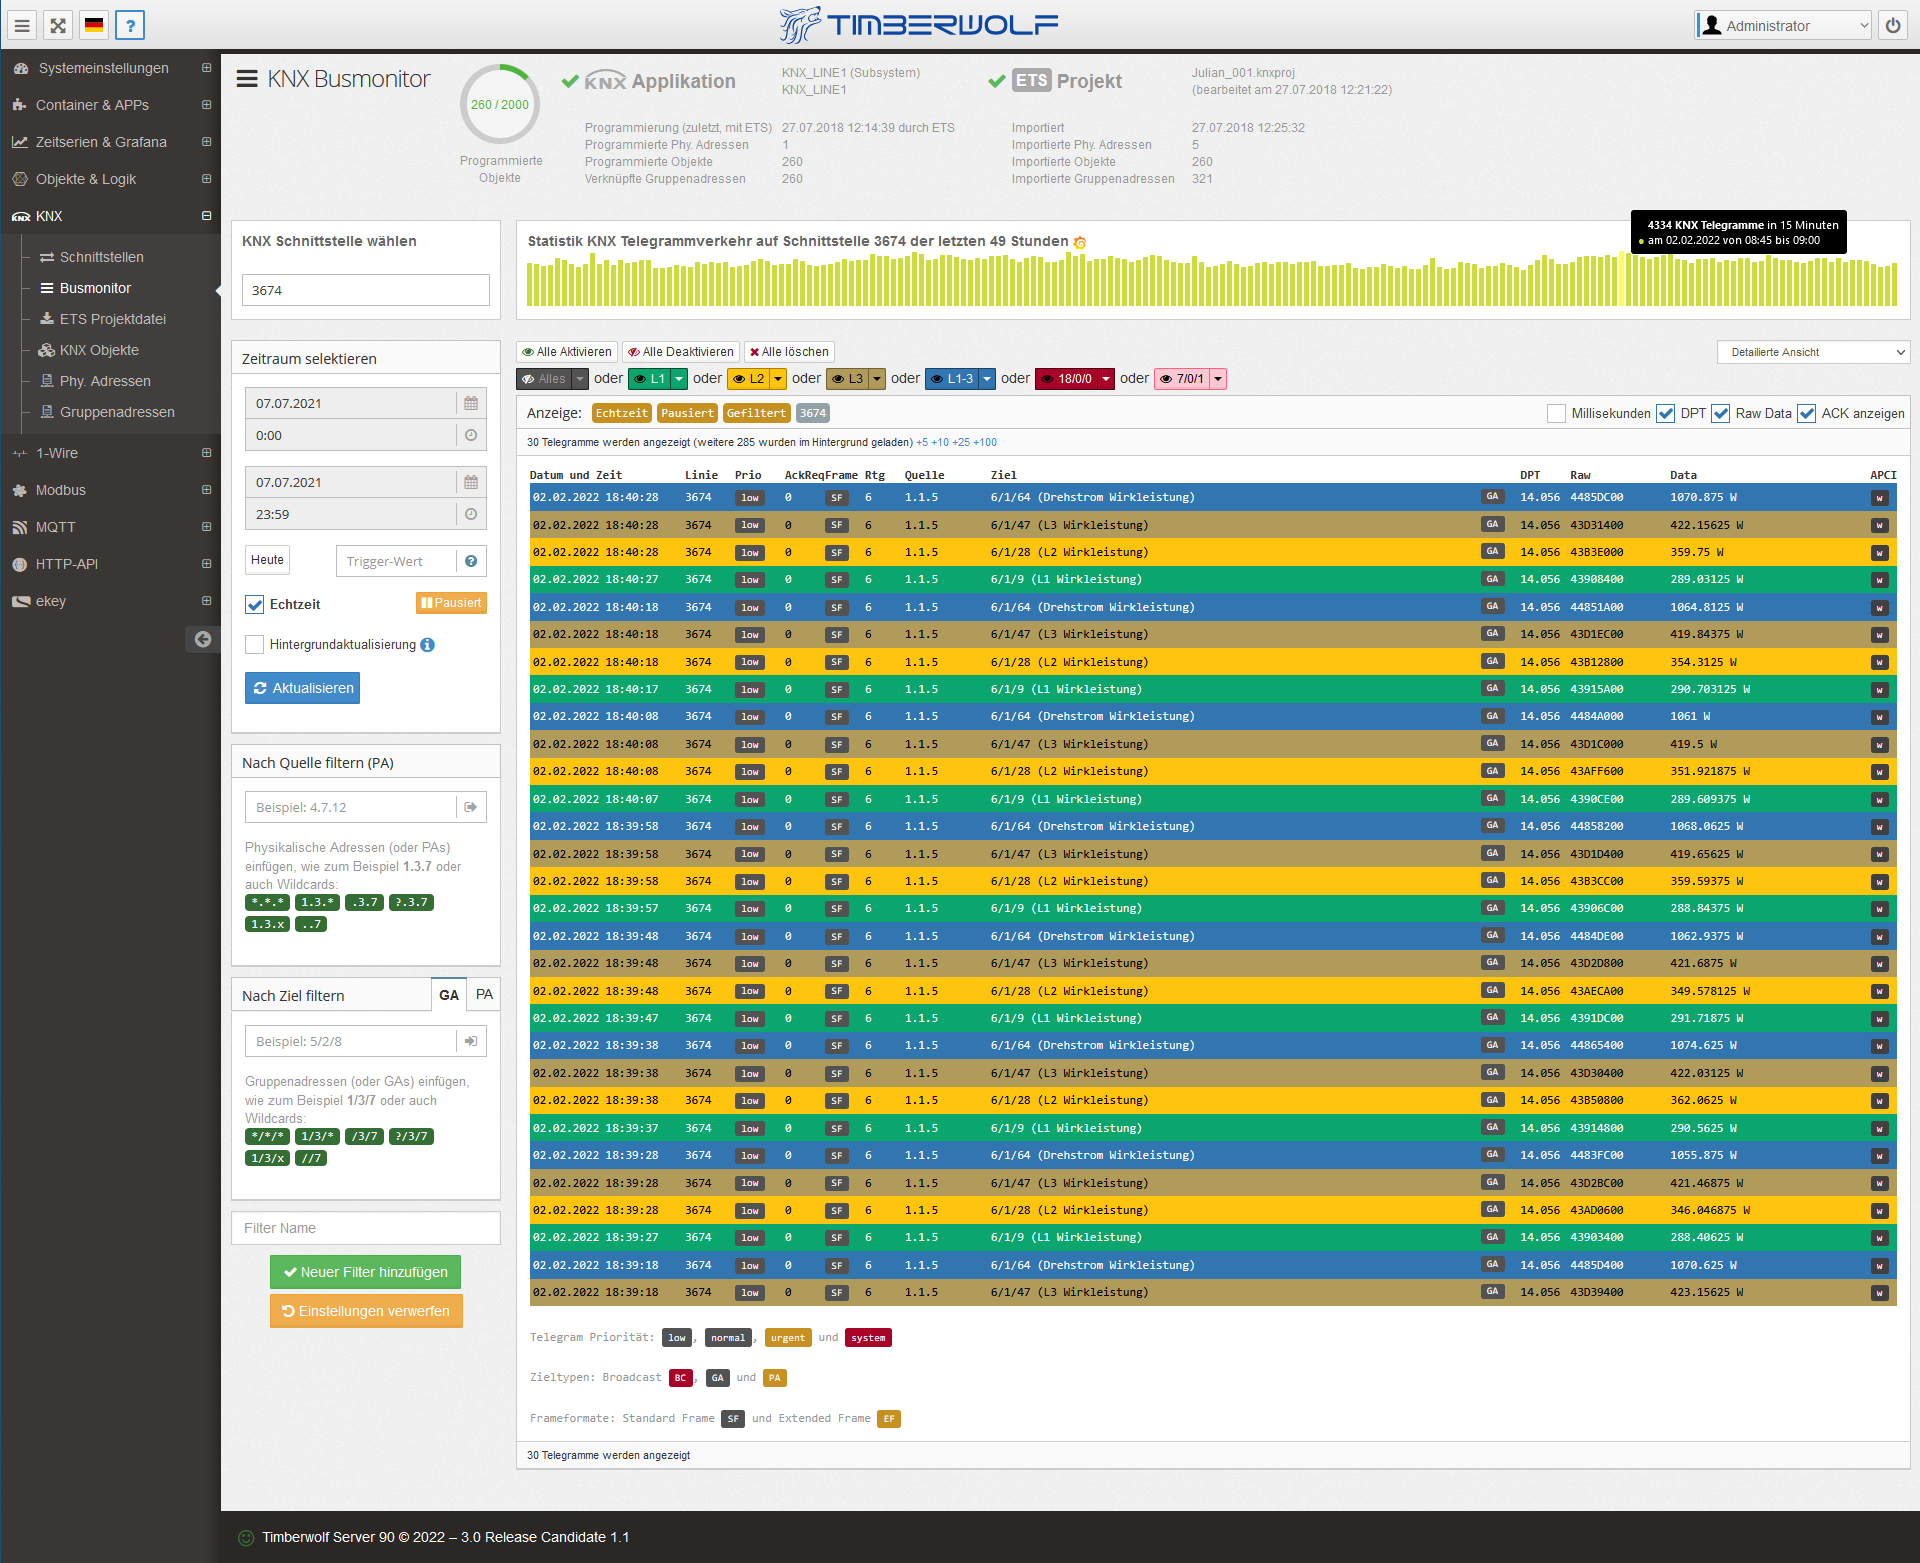The height and width of the screenshot is (1563, 1920).
Task: Toggle visibility of L2 filter
Action: tap(749, 379)
